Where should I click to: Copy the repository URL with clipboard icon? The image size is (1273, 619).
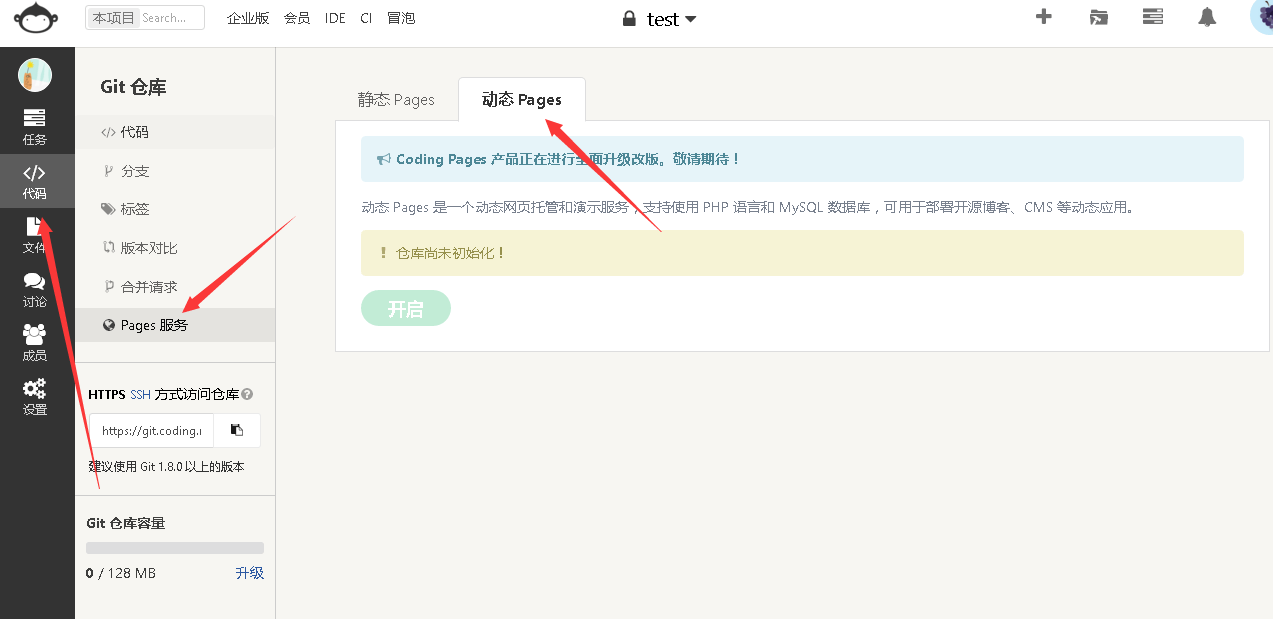(x=237, y=430)
